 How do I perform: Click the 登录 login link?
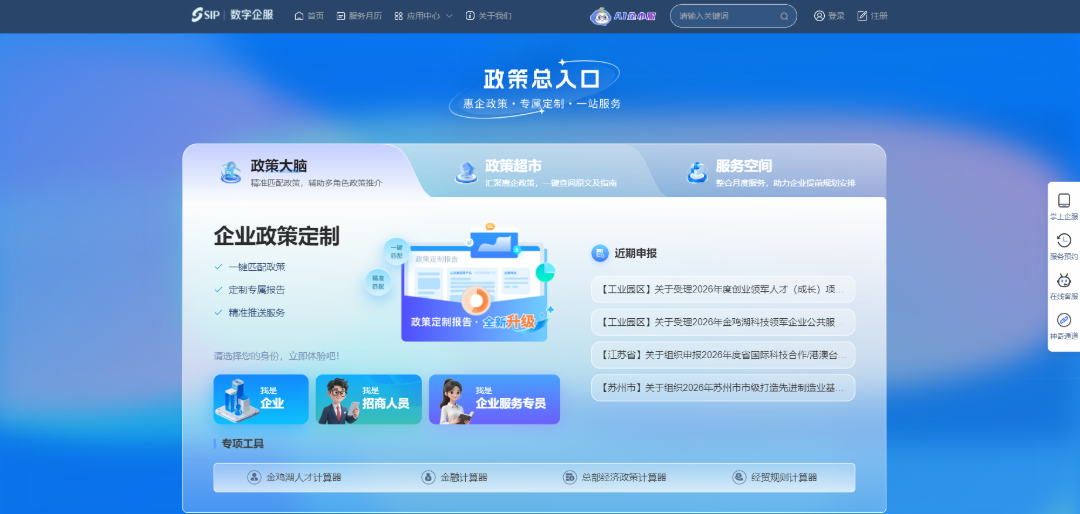click(x=829, y=16)
